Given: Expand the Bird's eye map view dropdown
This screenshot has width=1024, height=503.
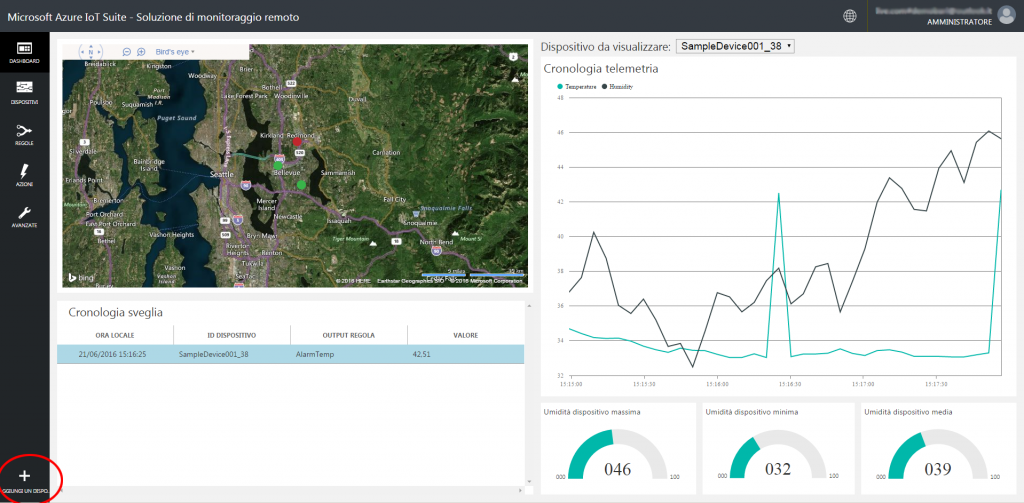Looking at the screenshot, I should click(x=175, y=52).
